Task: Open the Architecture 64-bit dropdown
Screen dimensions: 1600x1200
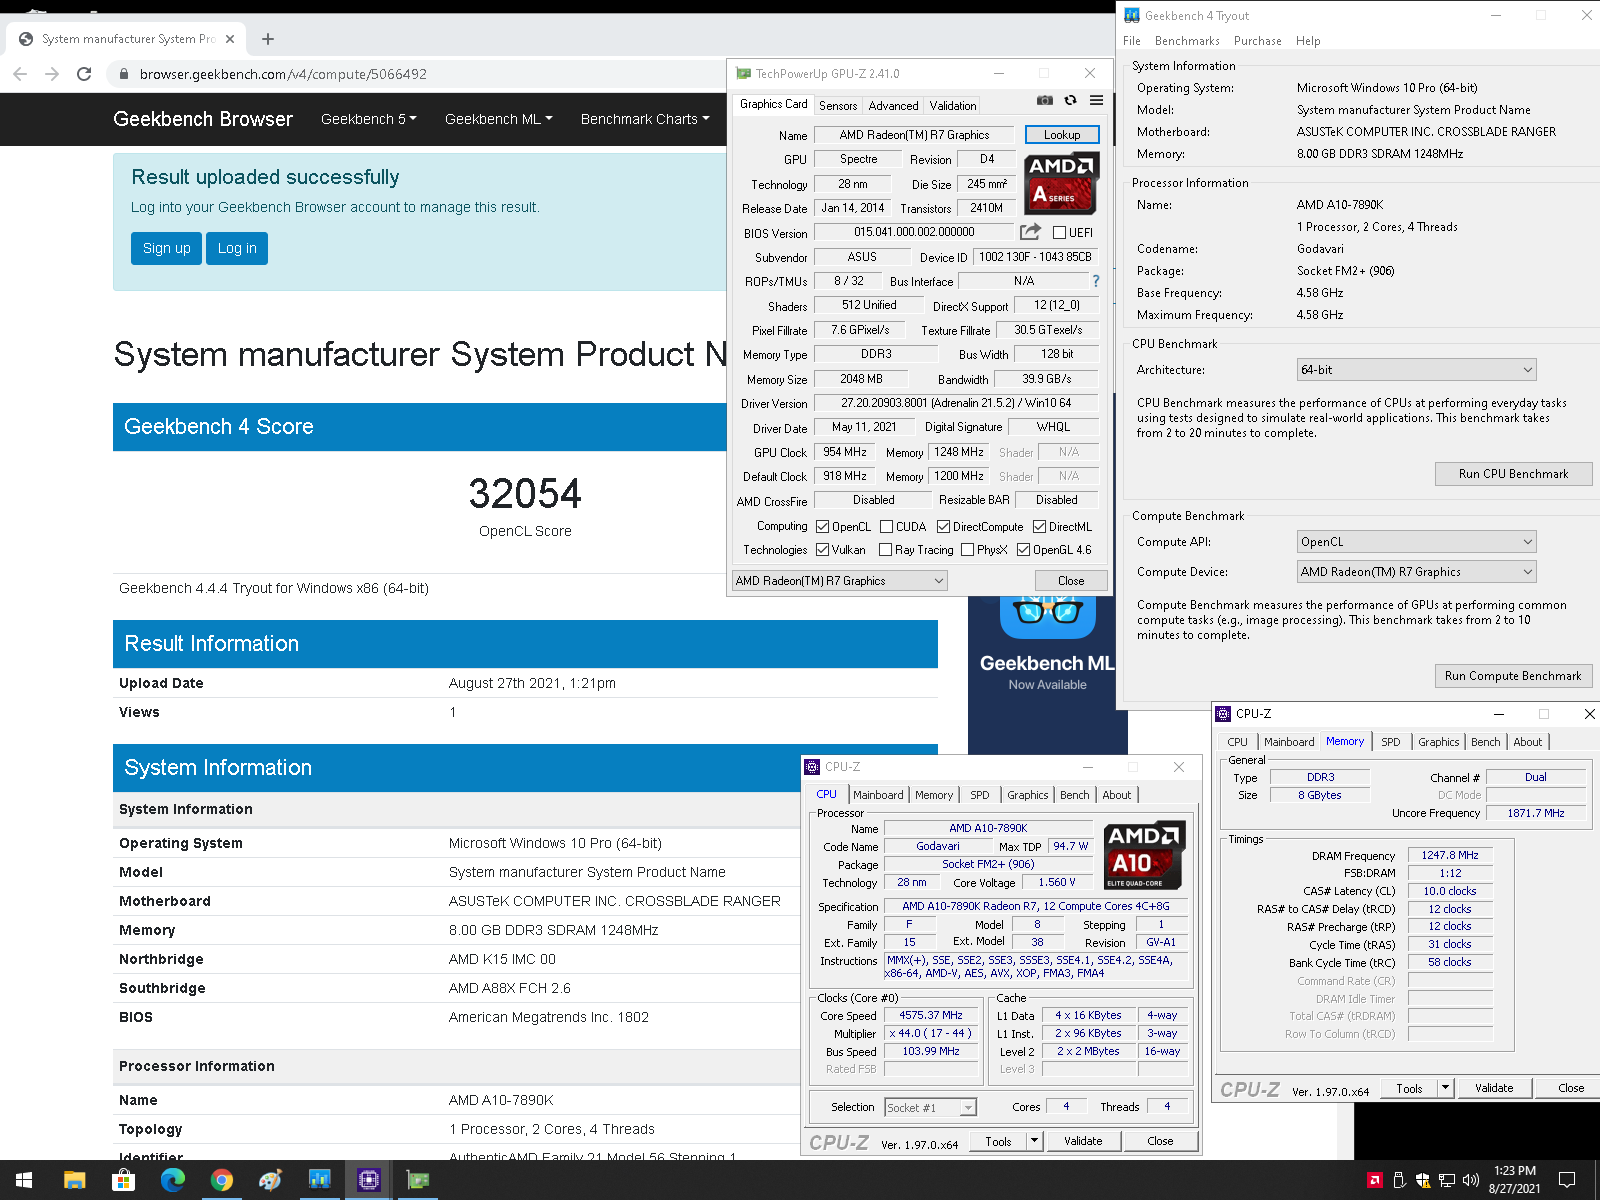Action: [x=1416, y=370]
